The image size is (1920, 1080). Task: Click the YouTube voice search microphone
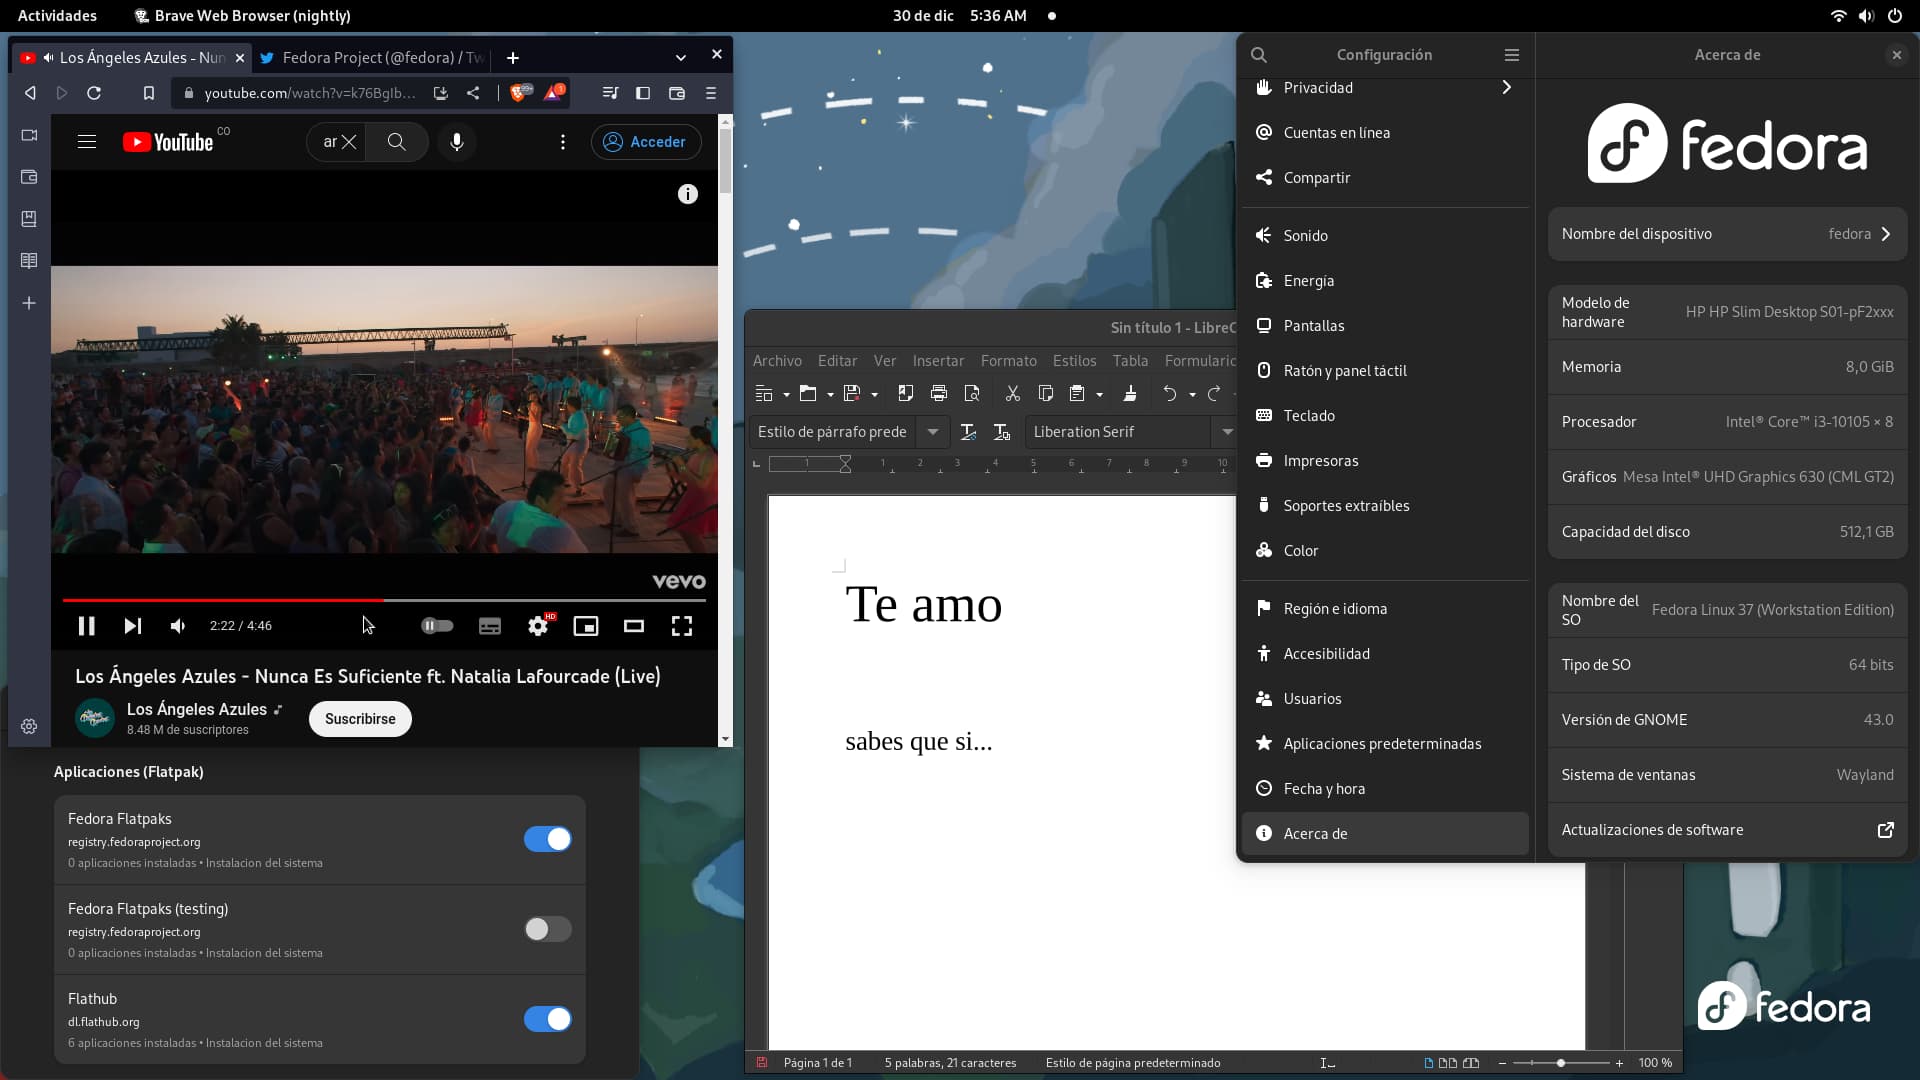pos(457,142)
